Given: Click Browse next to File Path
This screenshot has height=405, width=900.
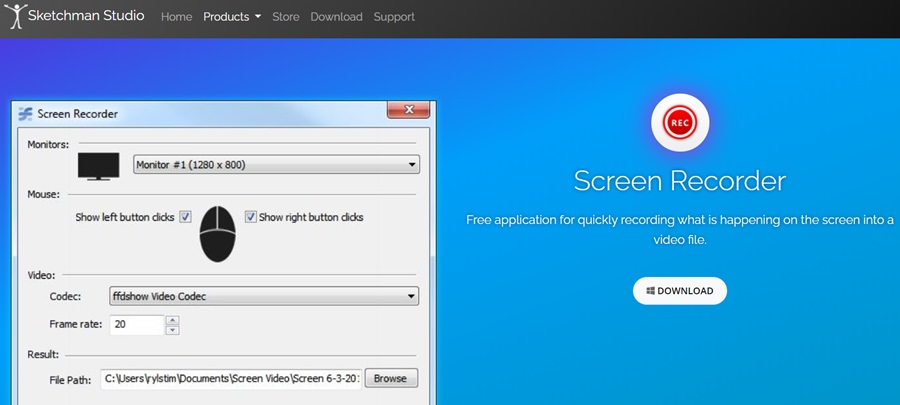Looking at the screenshot, I should point(391,379).
